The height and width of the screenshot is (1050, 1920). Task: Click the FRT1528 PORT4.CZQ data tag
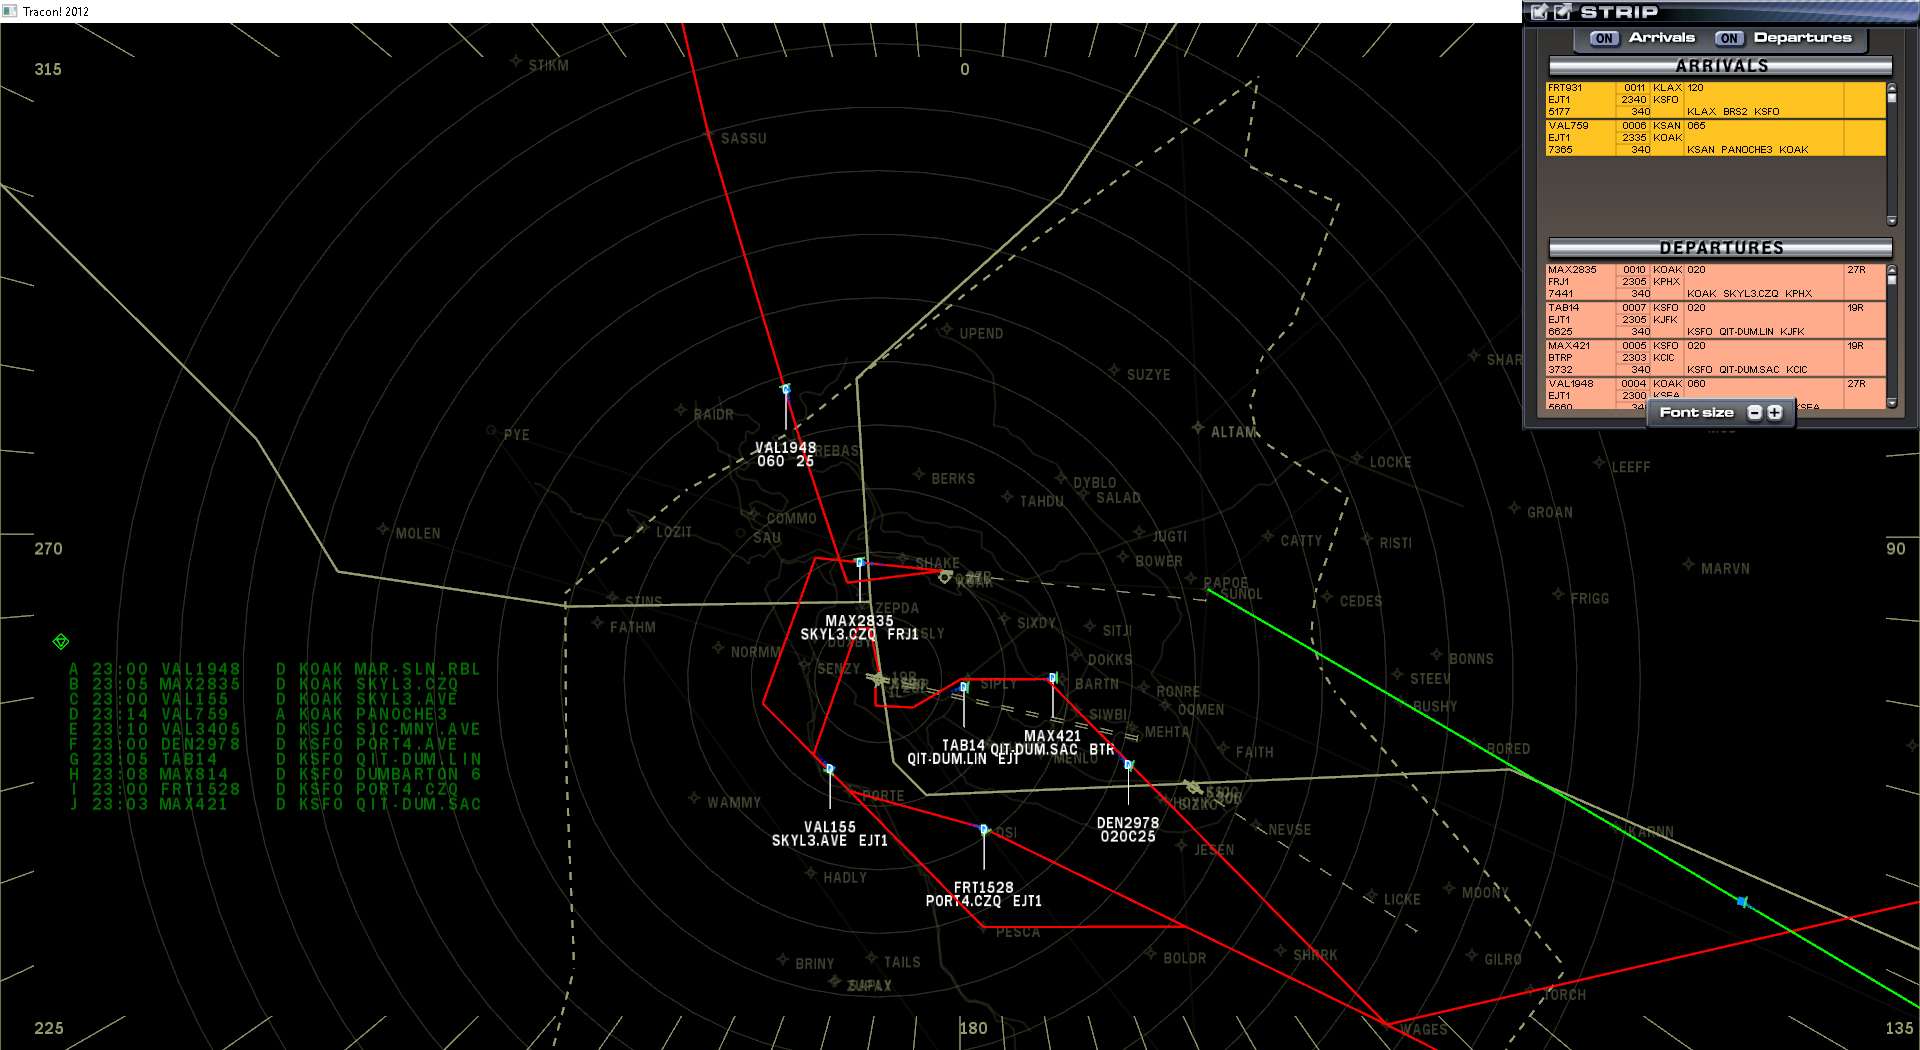coord(983,894)
